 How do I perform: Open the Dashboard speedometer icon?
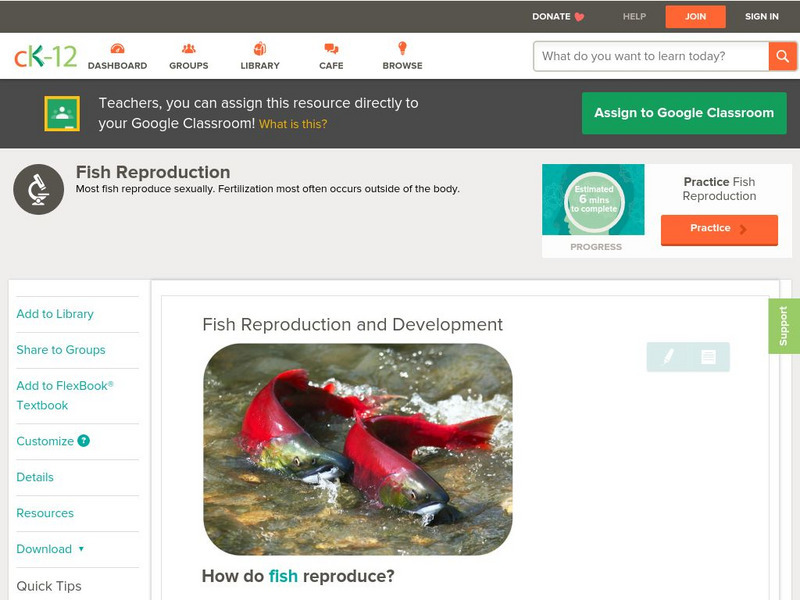[120, 47]
